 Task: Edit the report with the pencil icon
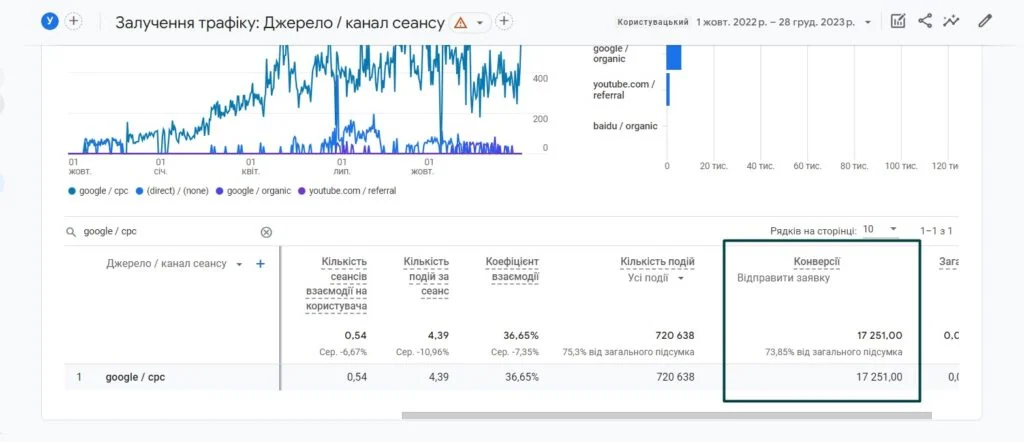tap(985, 21)
